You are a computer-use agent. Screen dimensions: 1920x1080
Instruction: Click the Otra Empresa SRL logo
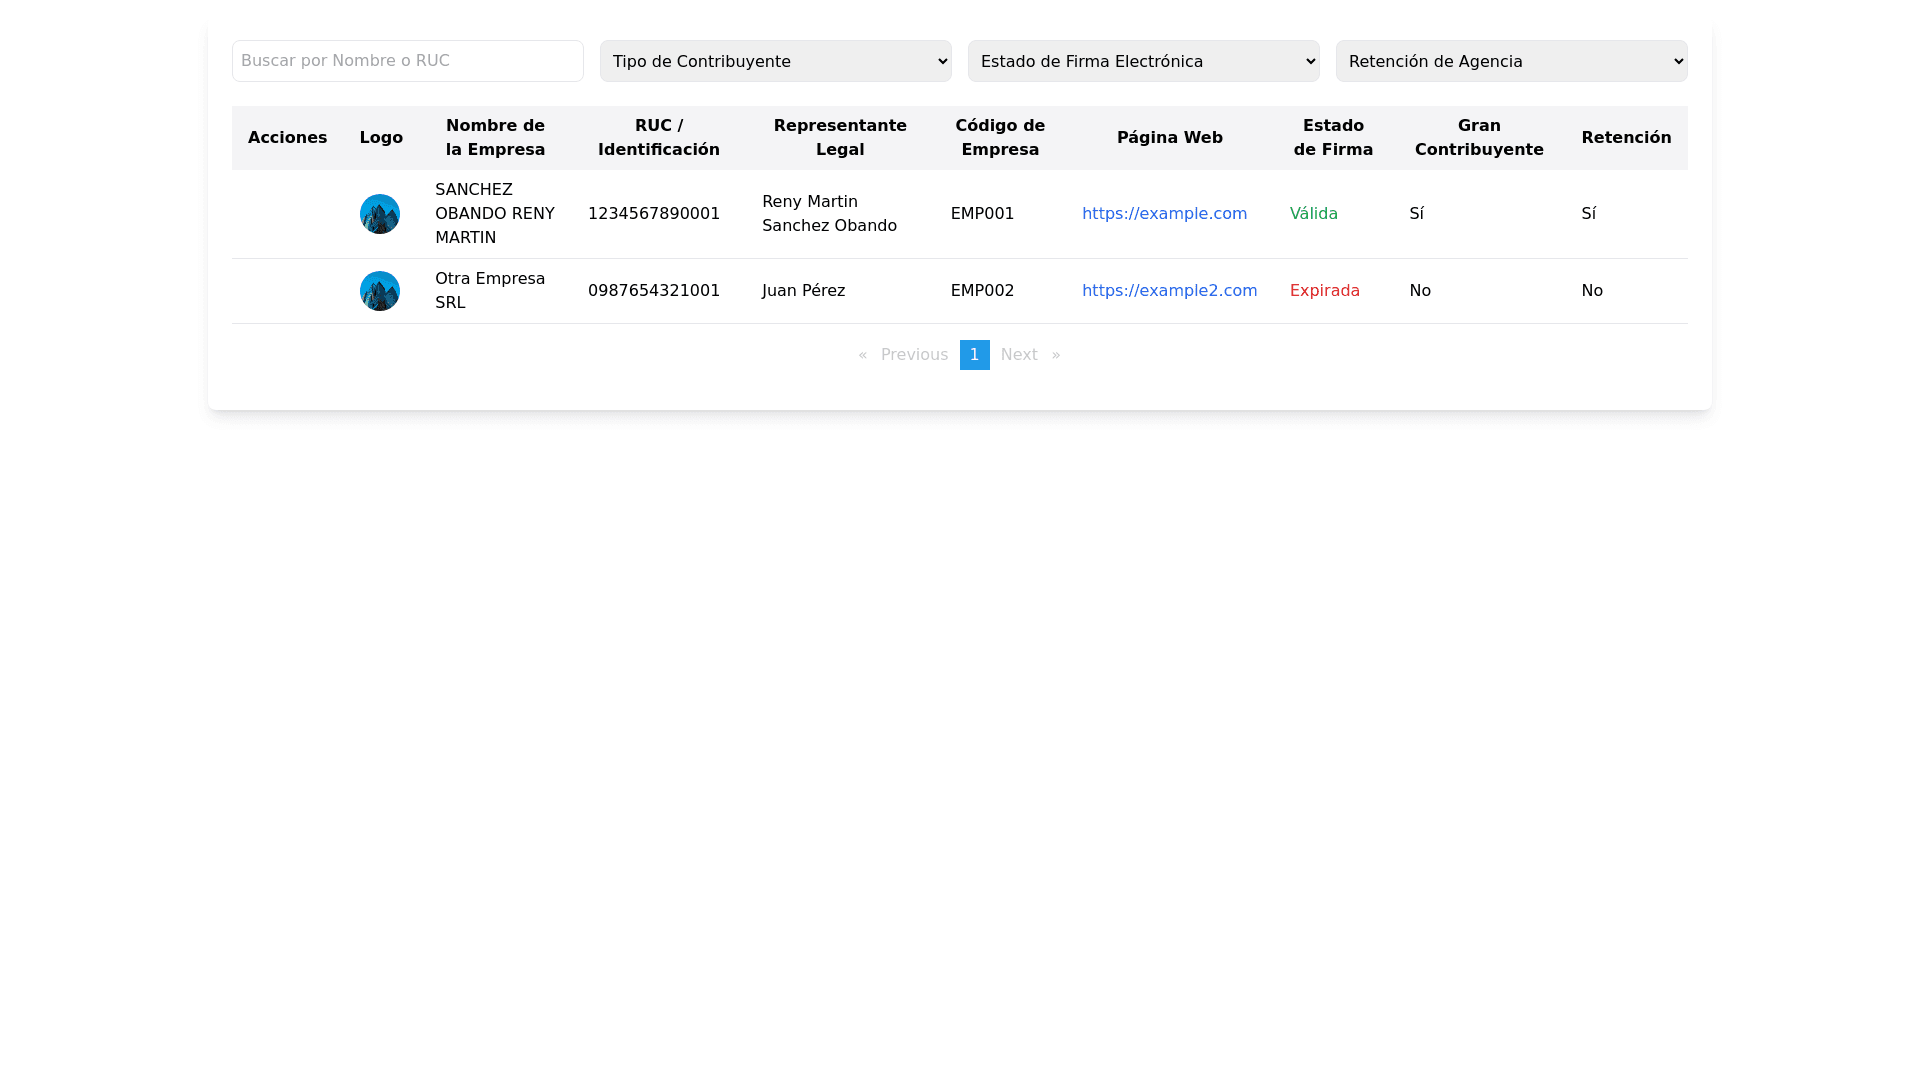click(x=380, y=291)
